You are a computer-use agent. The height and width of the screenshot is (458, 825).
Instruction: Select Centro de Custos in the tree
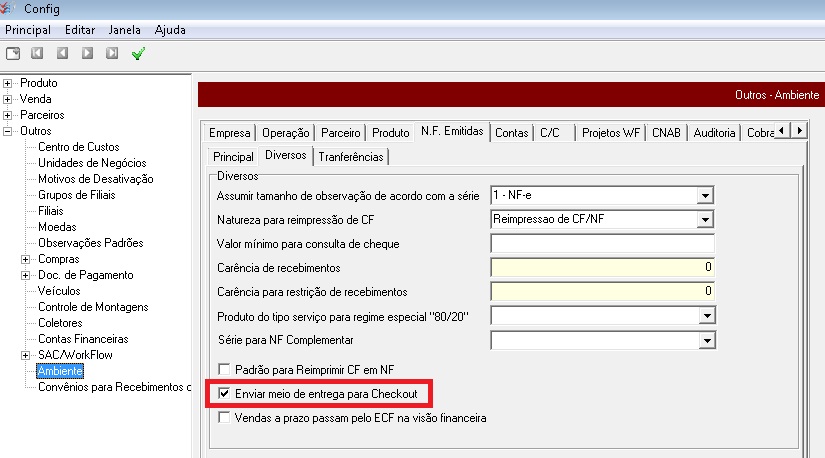[x=78, y=147]
